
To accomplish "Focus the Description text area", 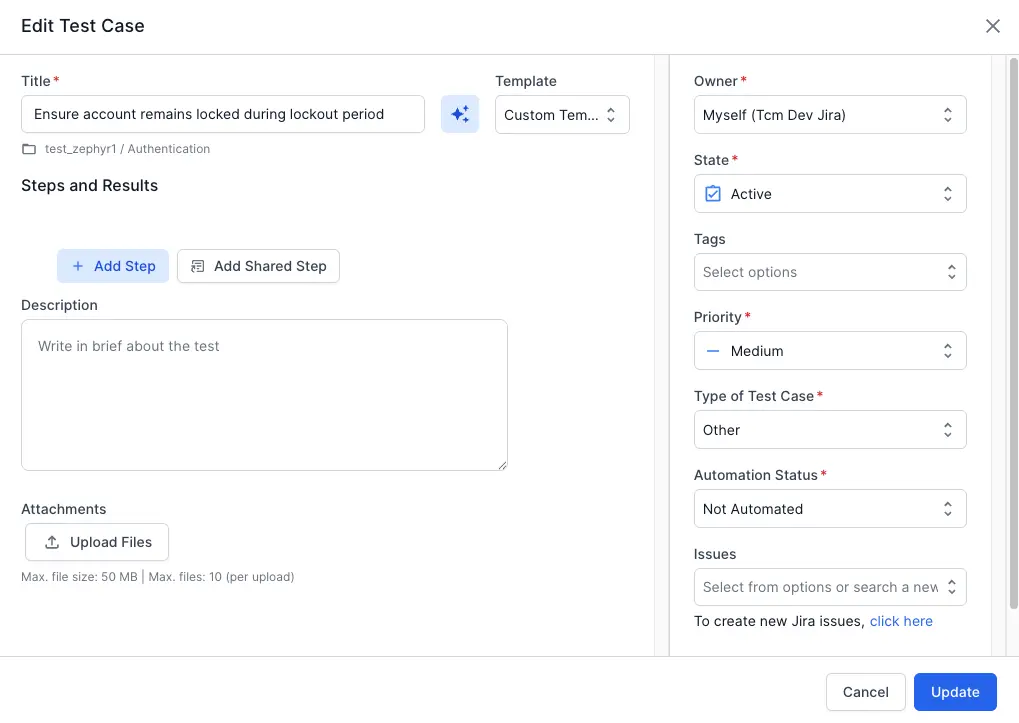I will pos(264,395).
